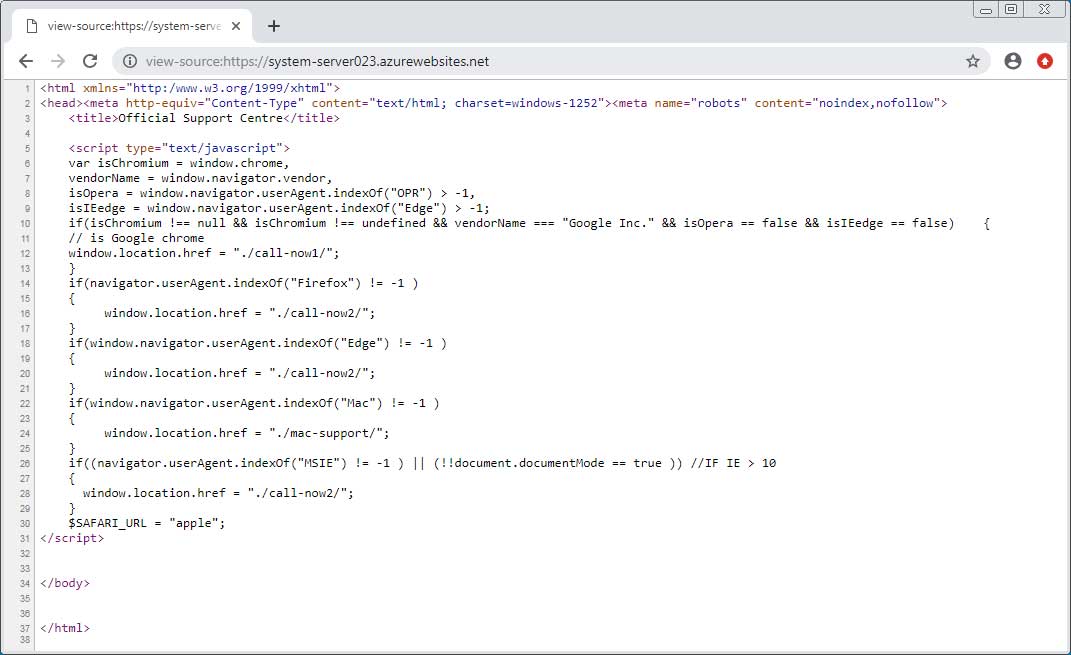Maximize the browser window
This screenshot has width=1071, height=655.
1012,9
